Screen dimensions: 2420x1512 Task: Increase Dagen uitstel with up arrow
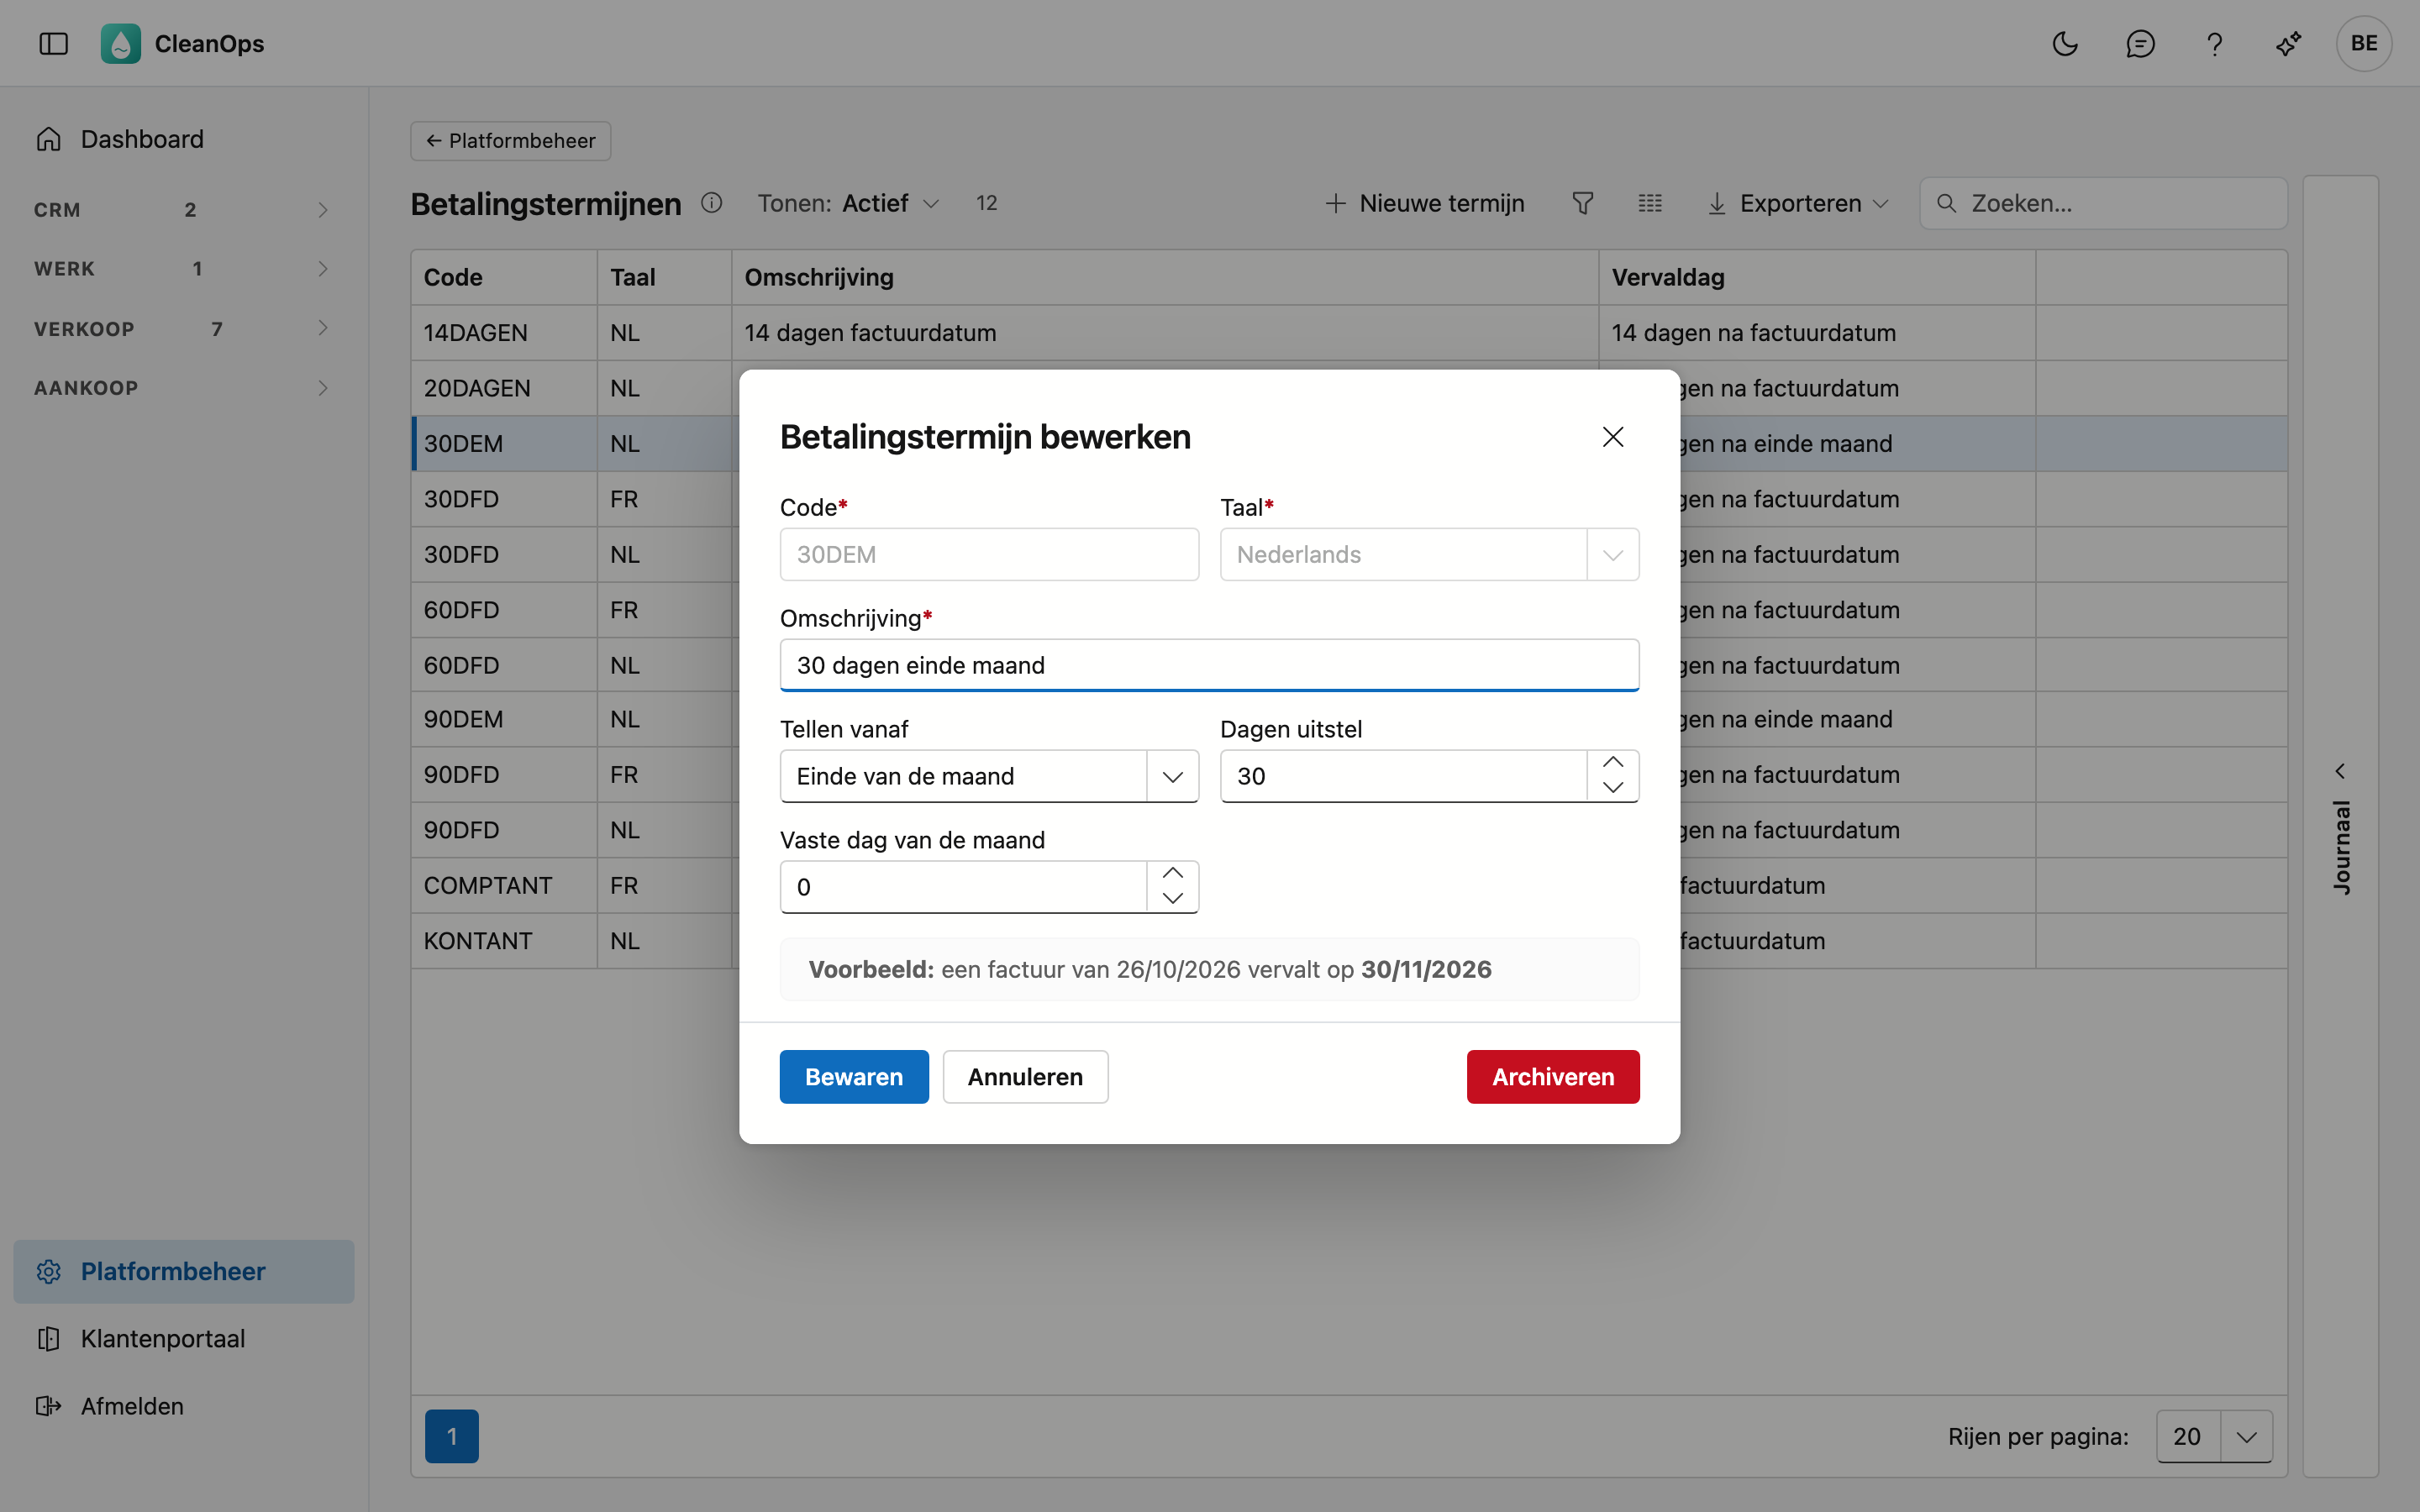pos(1612,762)
